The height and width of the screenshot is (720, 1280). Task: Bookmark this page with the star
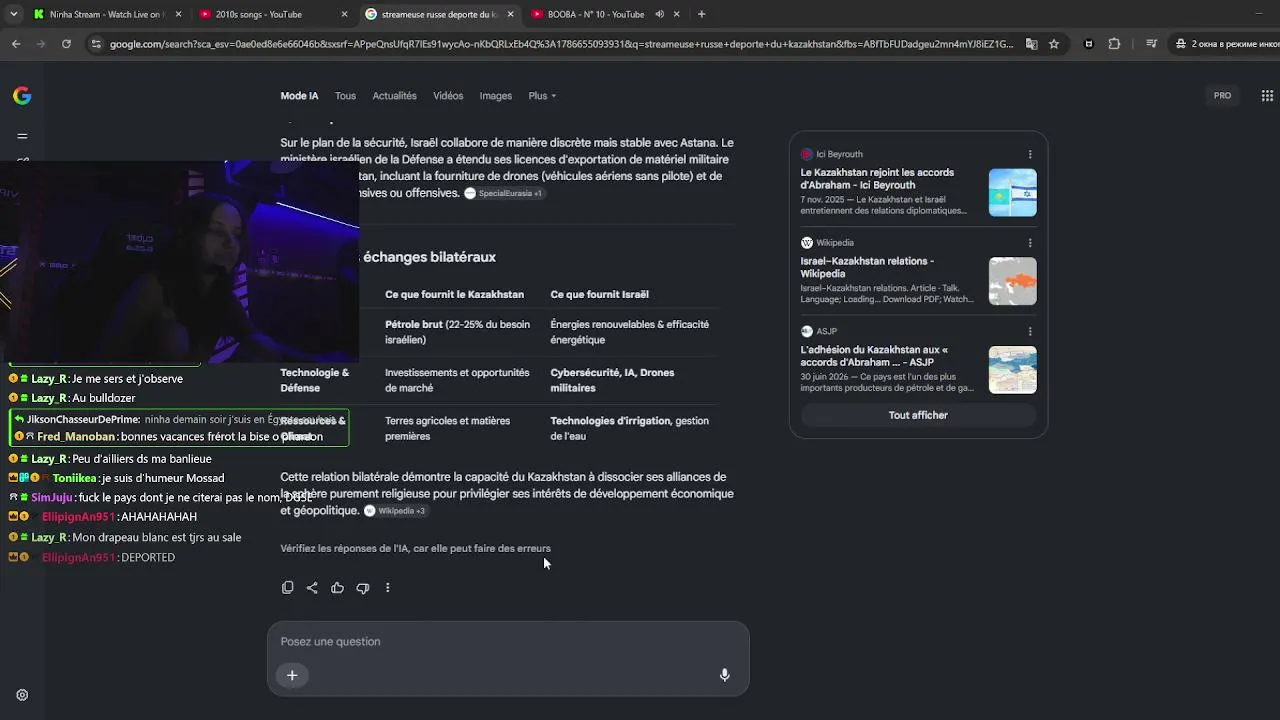click(x=1054, y=44)
